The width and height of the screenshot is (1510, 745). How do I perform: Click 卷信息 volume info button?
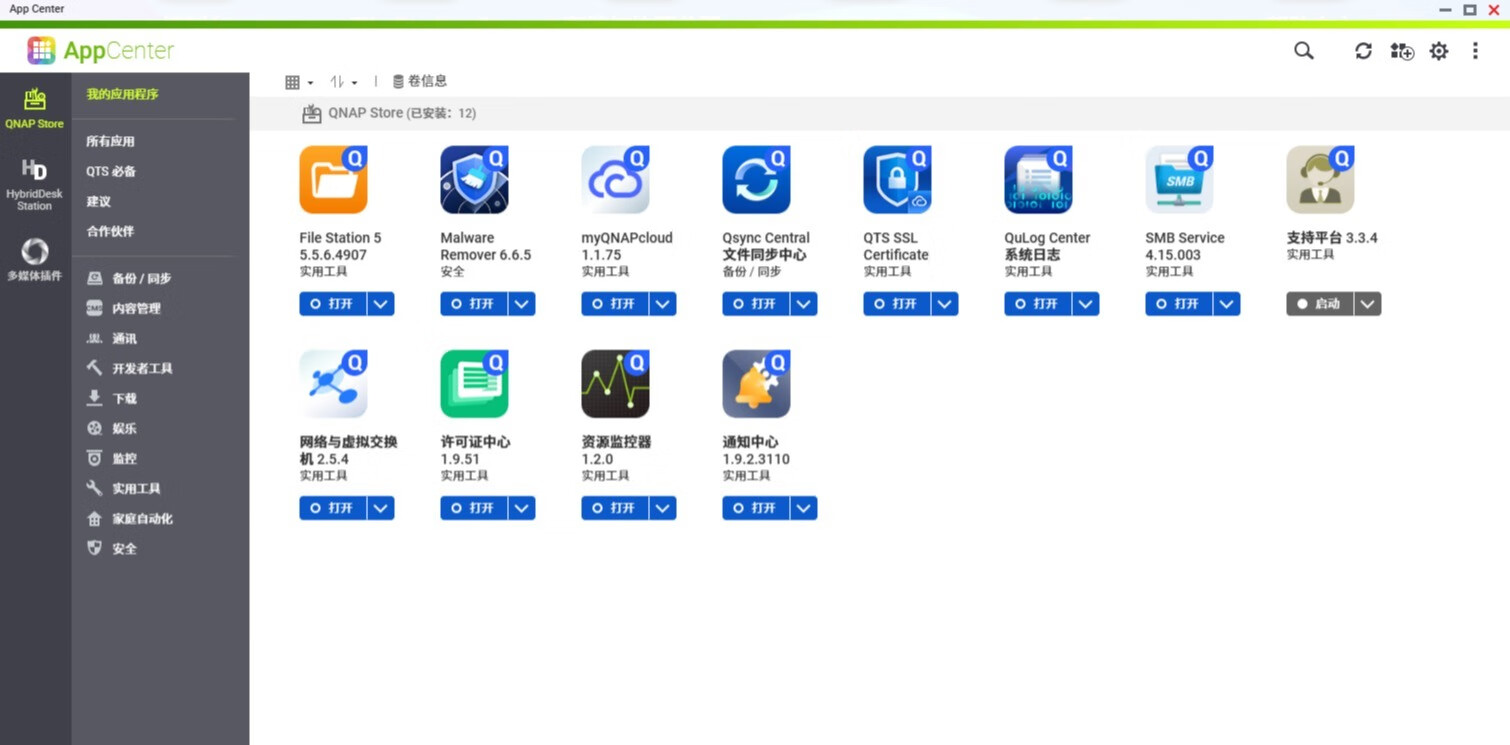tap(419, 81)
